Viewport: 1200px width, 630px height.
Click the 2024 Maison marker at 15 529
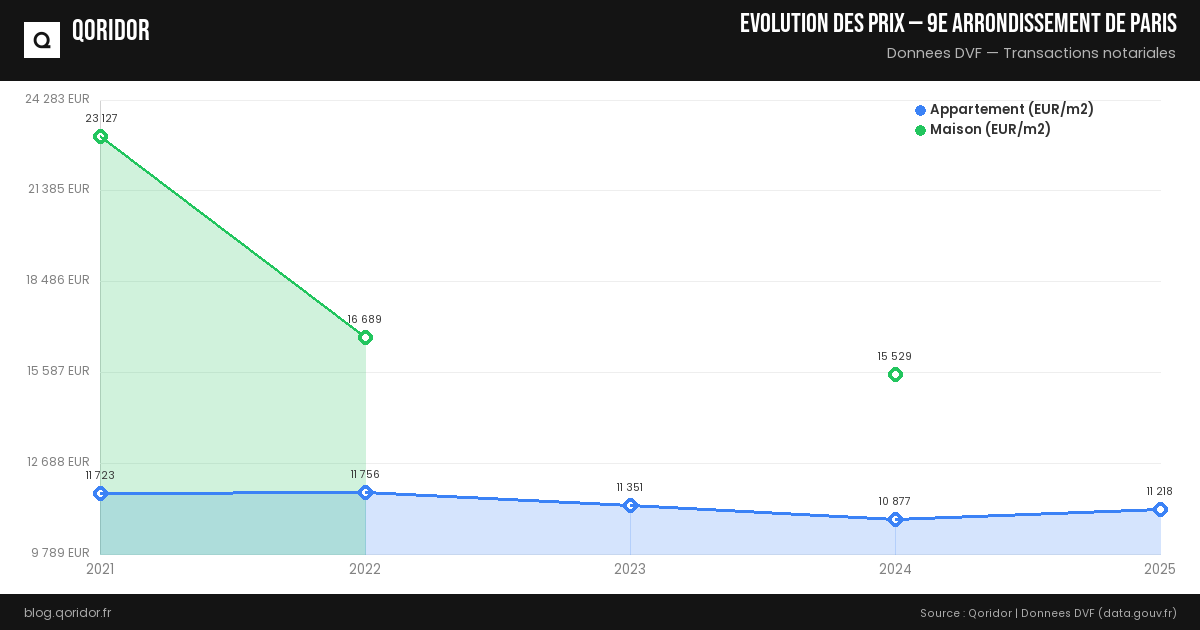pos(895,374)
